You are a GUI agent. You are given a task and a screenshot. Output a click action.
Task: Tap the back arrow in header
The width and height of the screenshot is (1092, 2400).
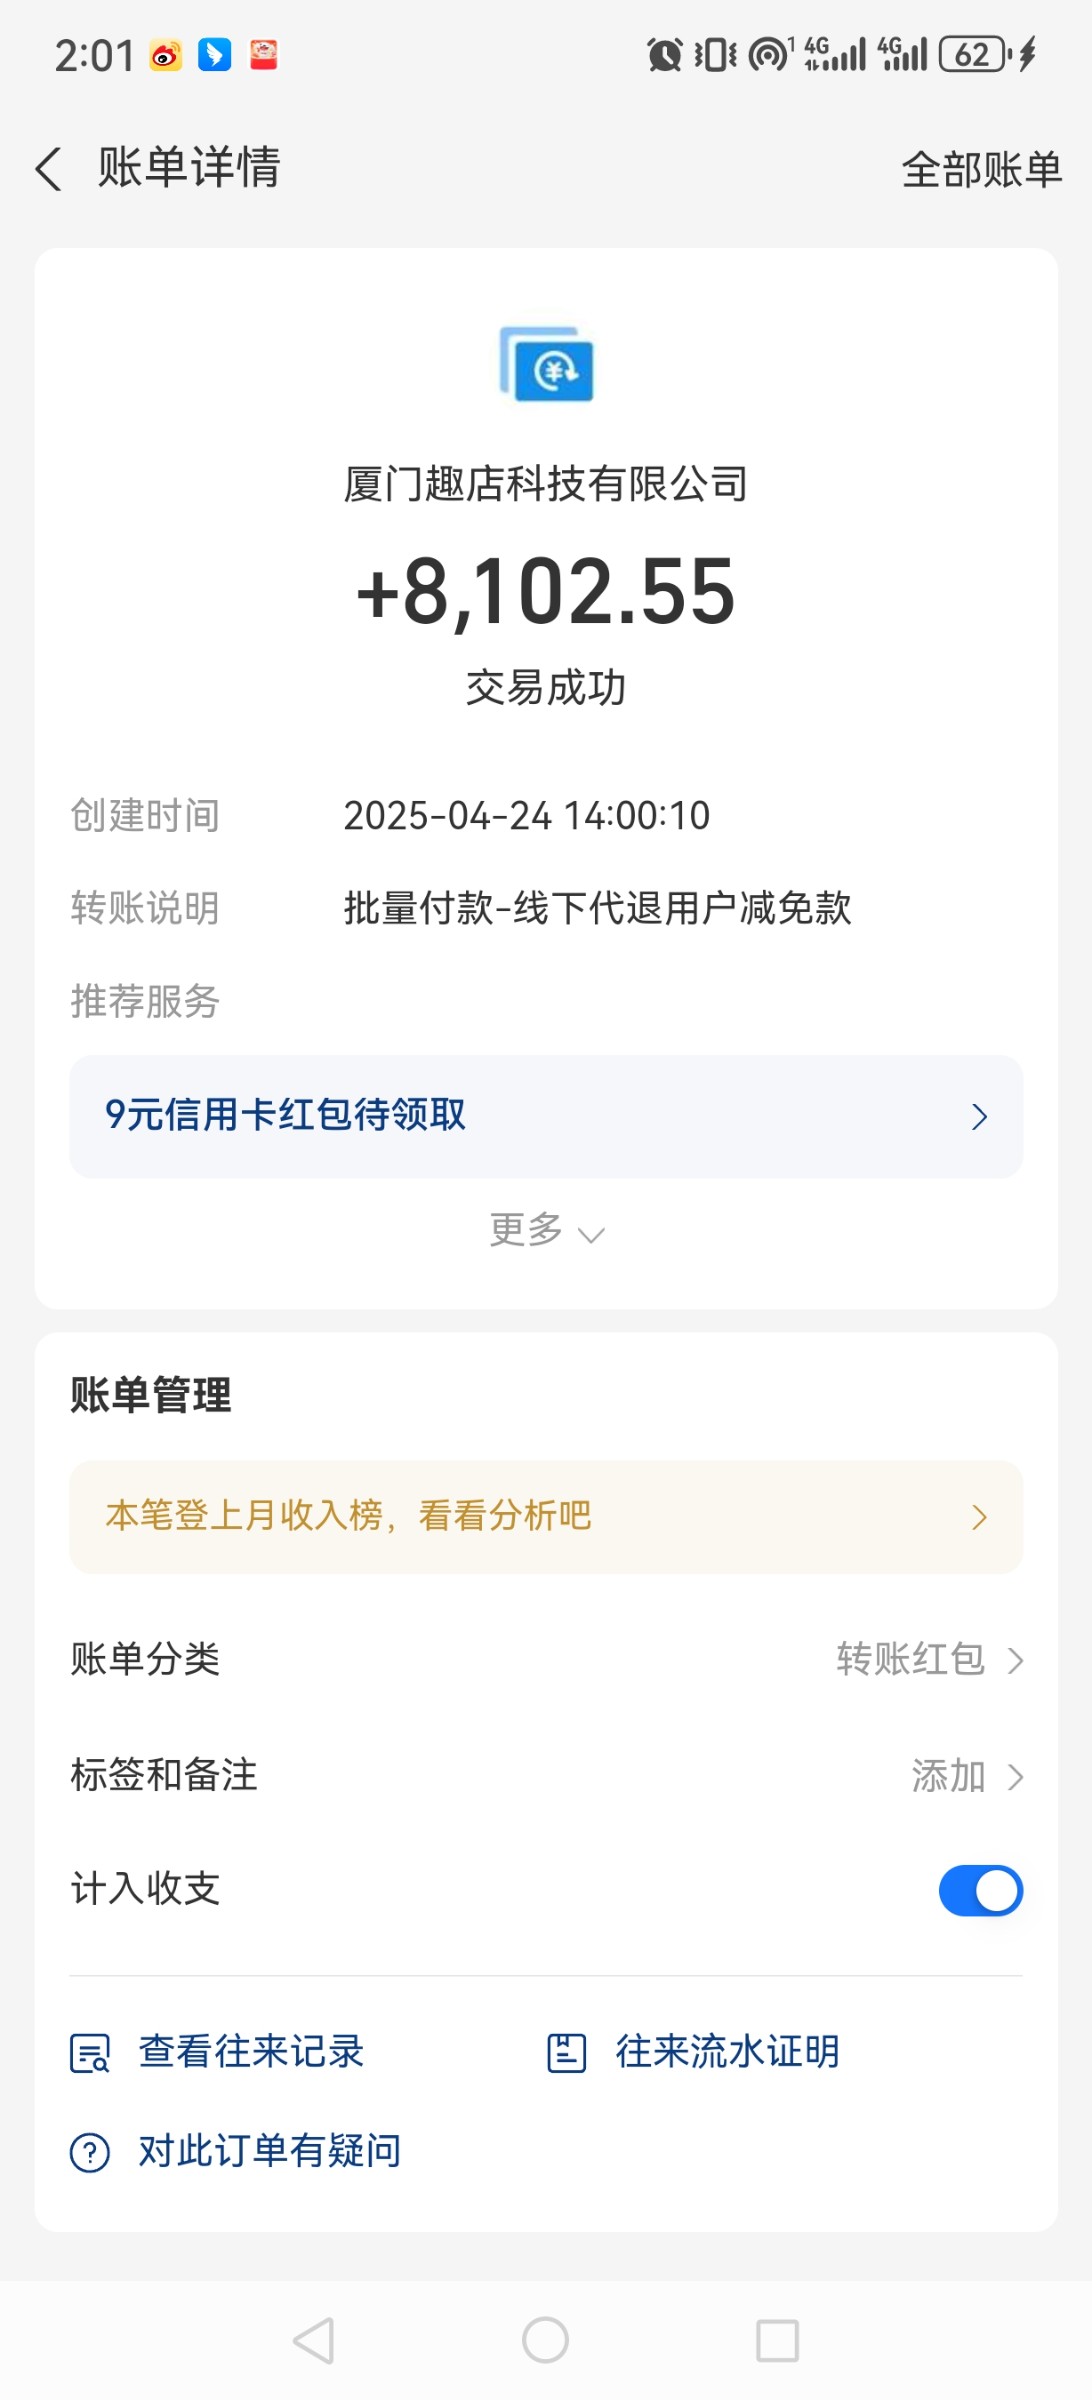coord(48,168)
